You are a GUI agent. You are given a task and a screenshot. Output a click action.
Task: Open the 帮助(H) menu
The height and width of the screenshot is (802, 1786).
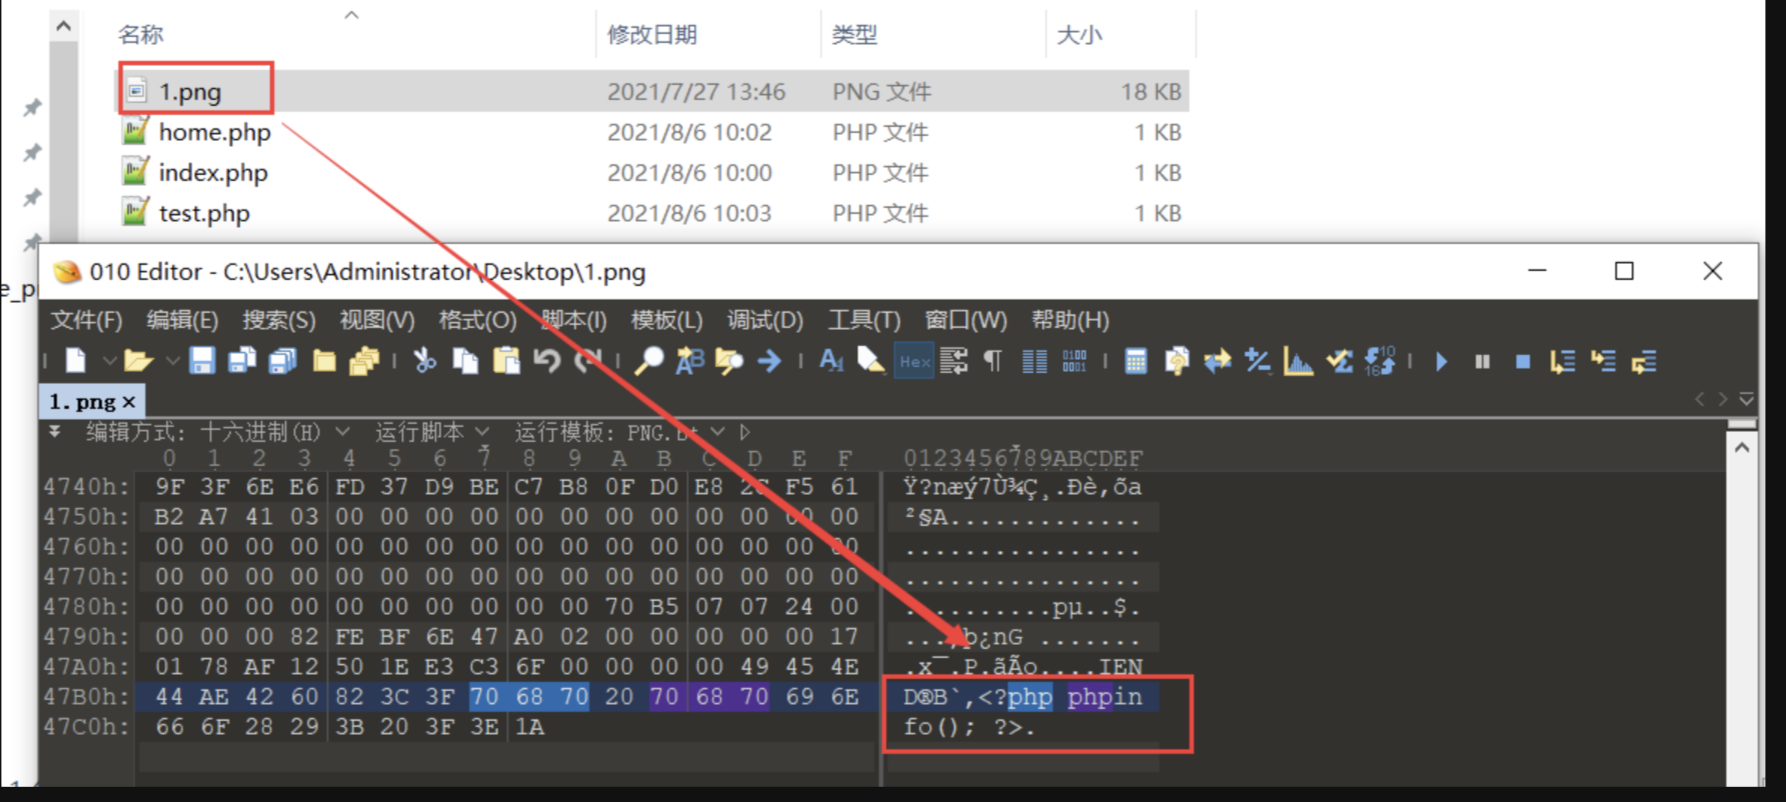[x=1070, y=320]
